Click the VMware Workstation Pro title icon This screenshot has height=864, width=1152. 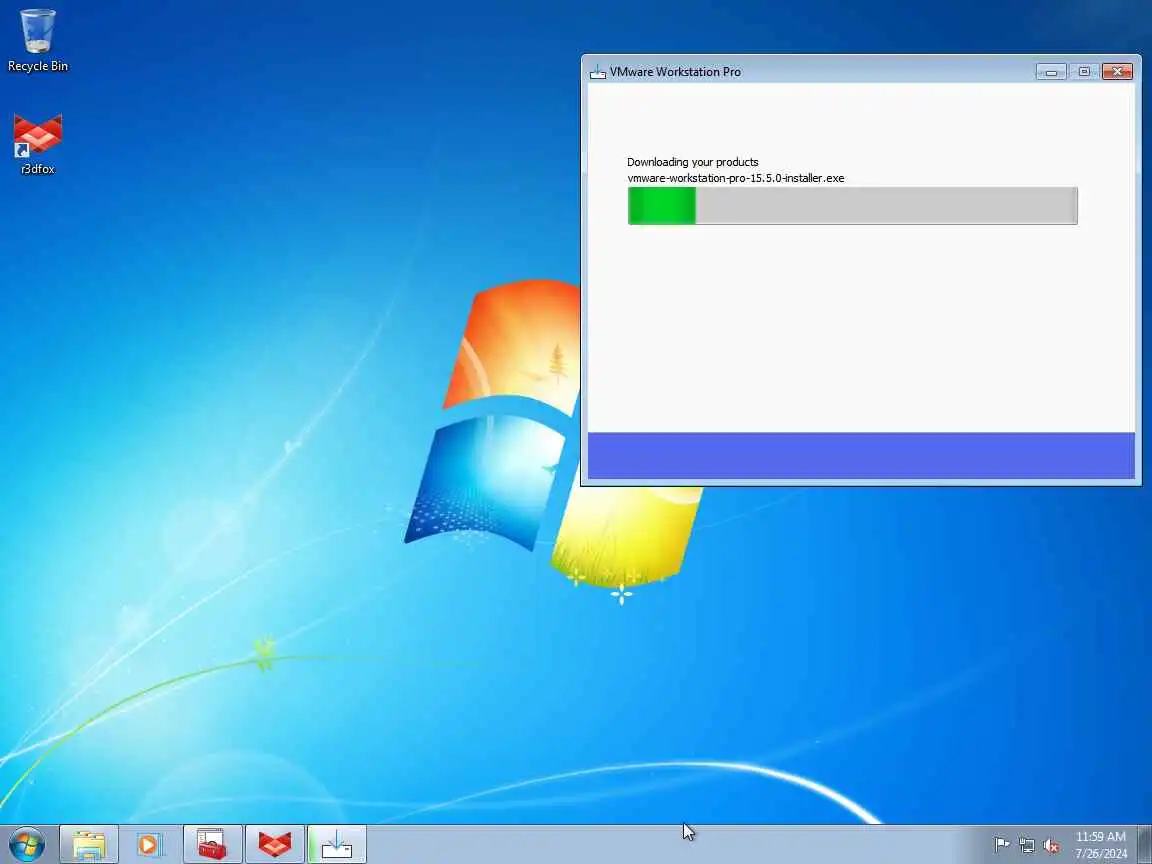pos(598,72)
